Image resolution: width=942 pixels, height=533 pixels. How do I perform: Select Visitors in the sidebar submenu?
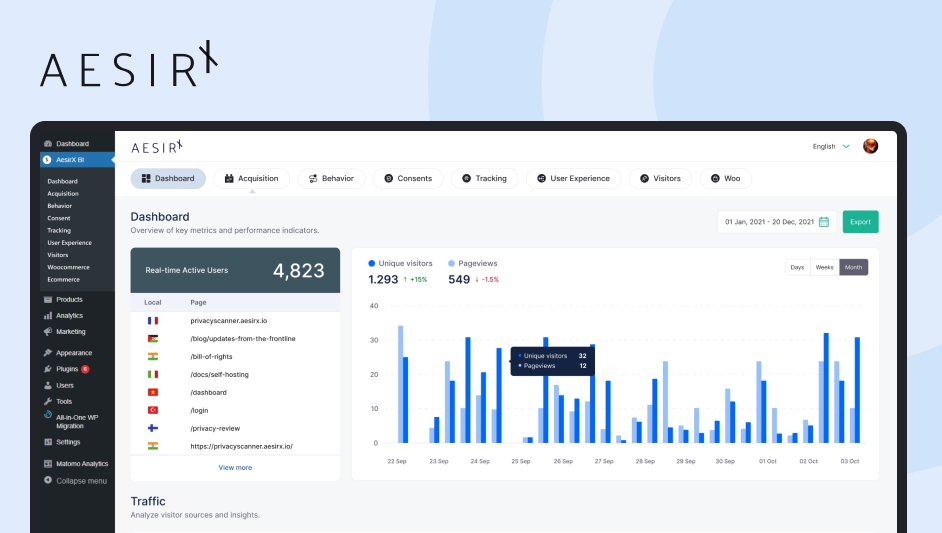tap(58, 255)
